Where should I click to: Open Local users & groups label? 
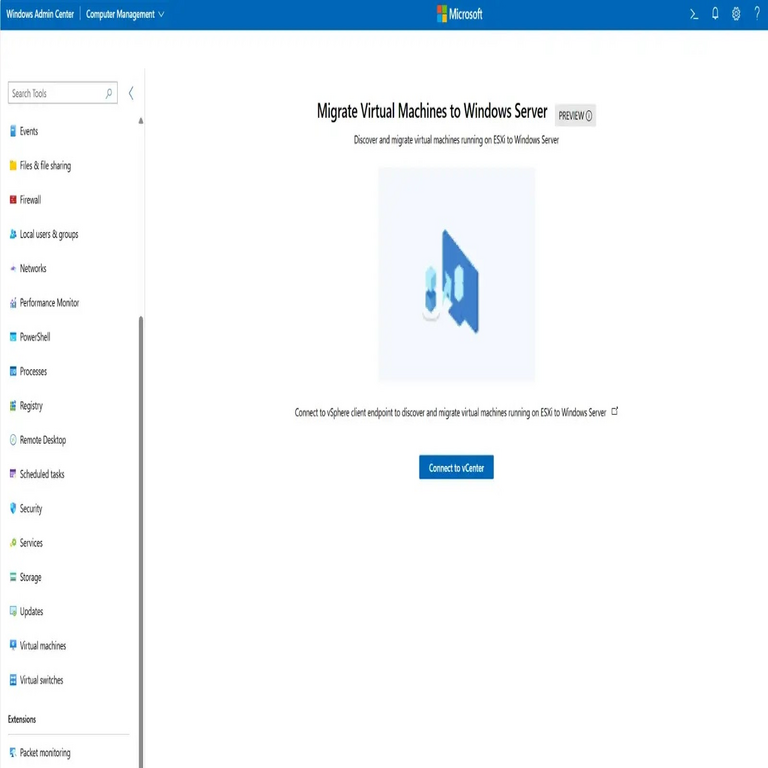click(x=49, y=234)
